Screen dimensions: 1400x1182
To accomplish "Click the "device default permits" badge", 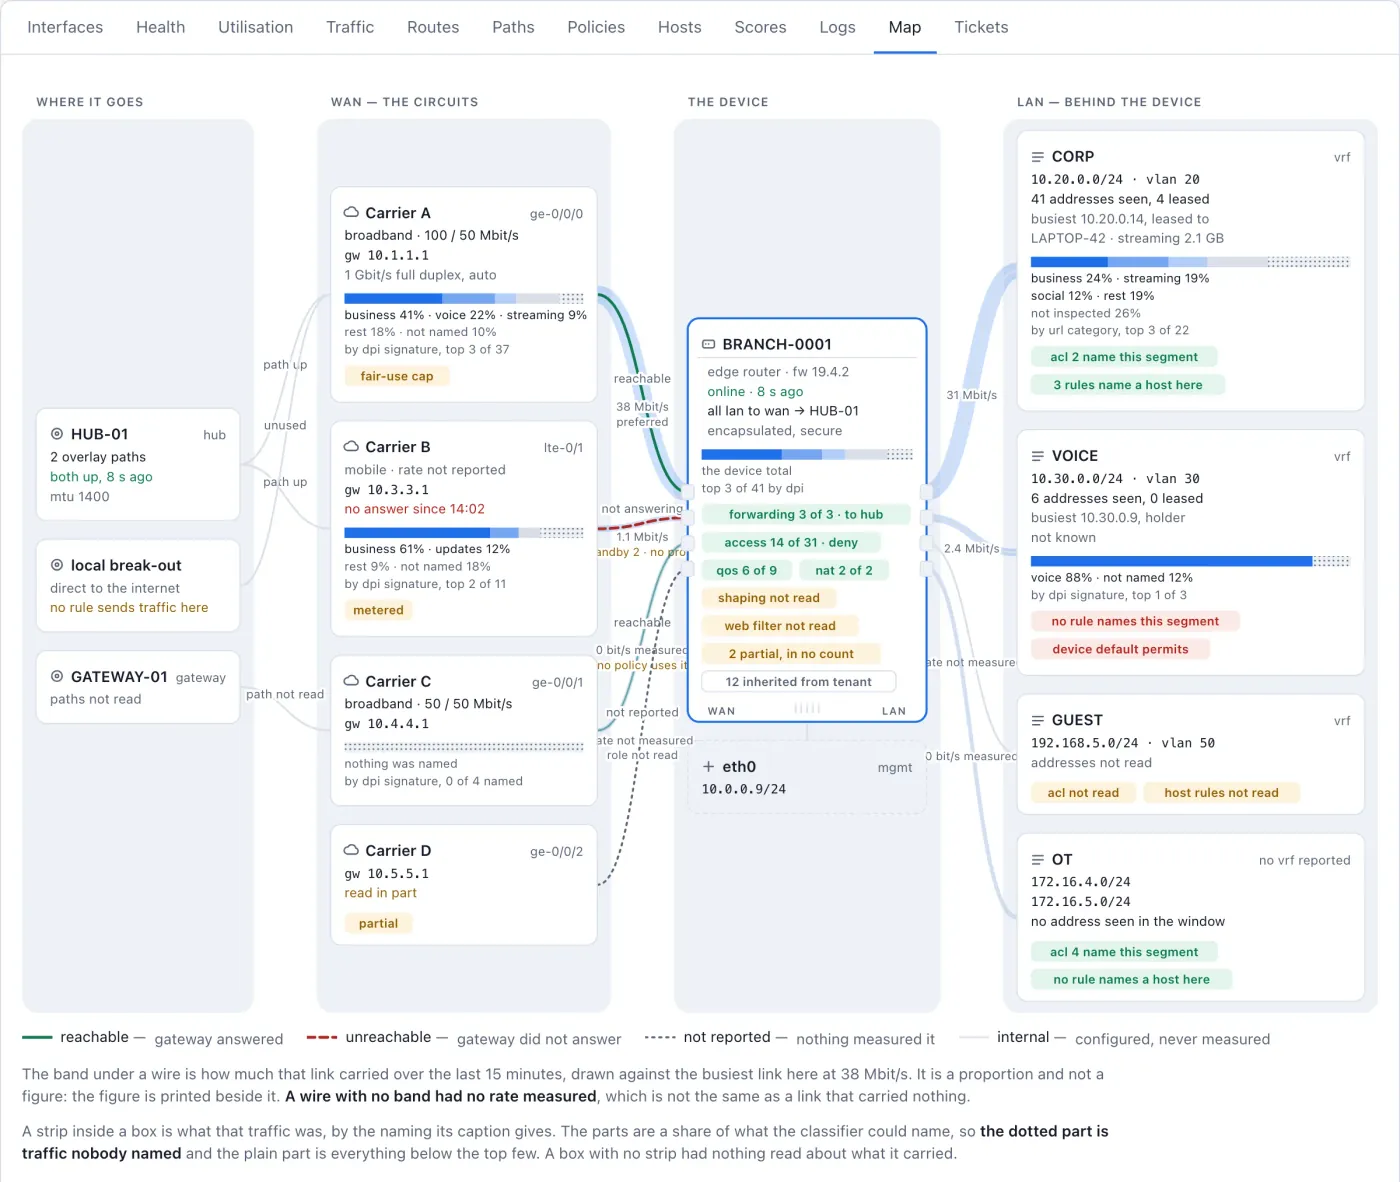I will coord(1120,650).
